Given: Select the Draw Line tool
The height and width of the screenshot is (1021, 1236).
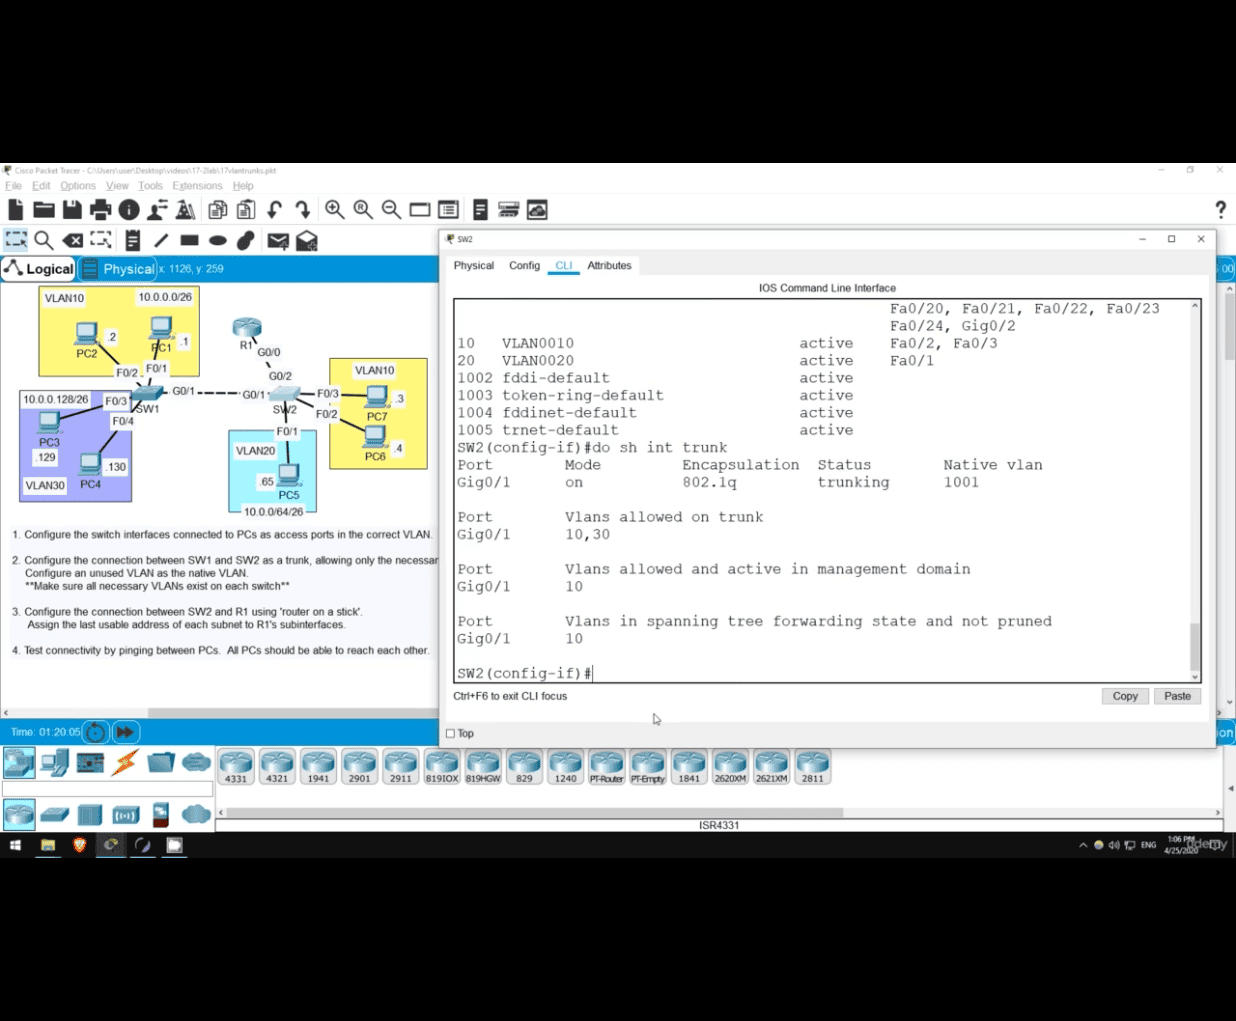Looking at the screenshot, I should 161,240.
